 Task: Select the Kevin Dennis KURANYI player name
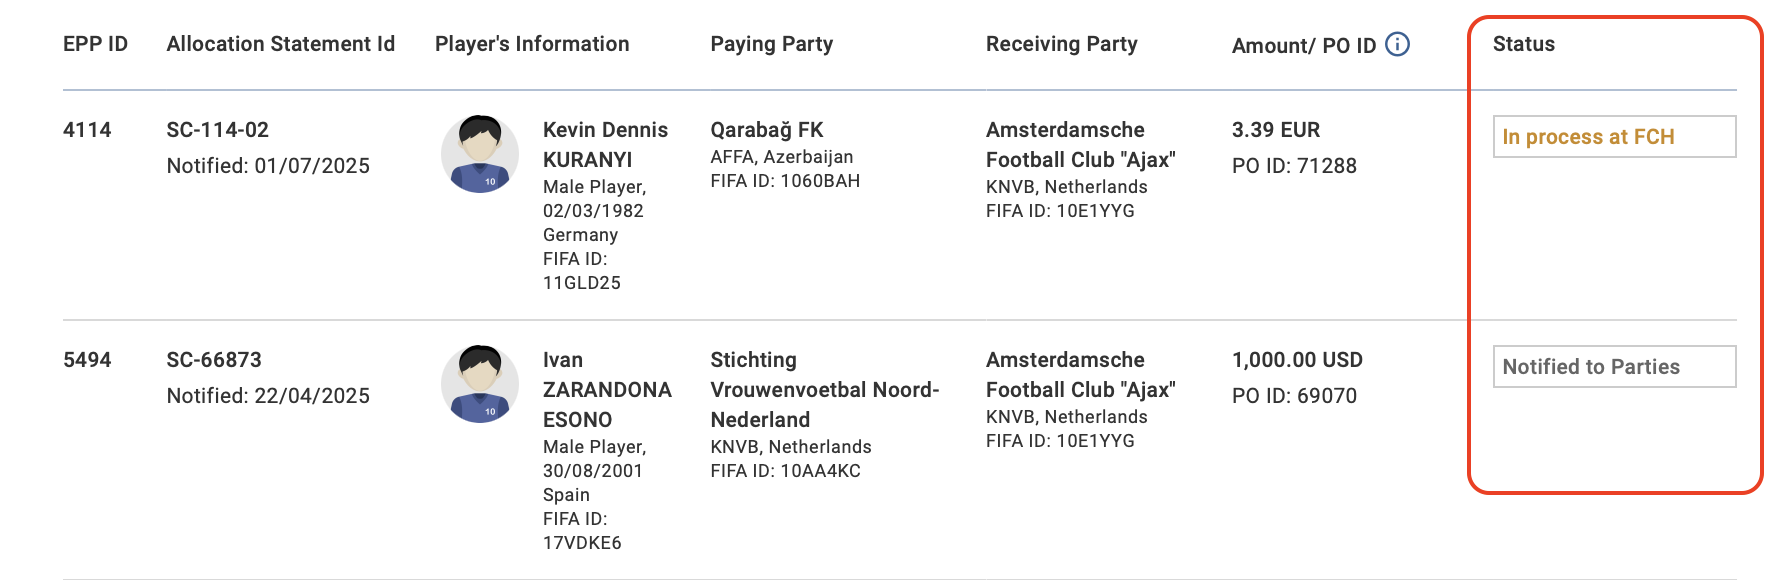(605, 145)
